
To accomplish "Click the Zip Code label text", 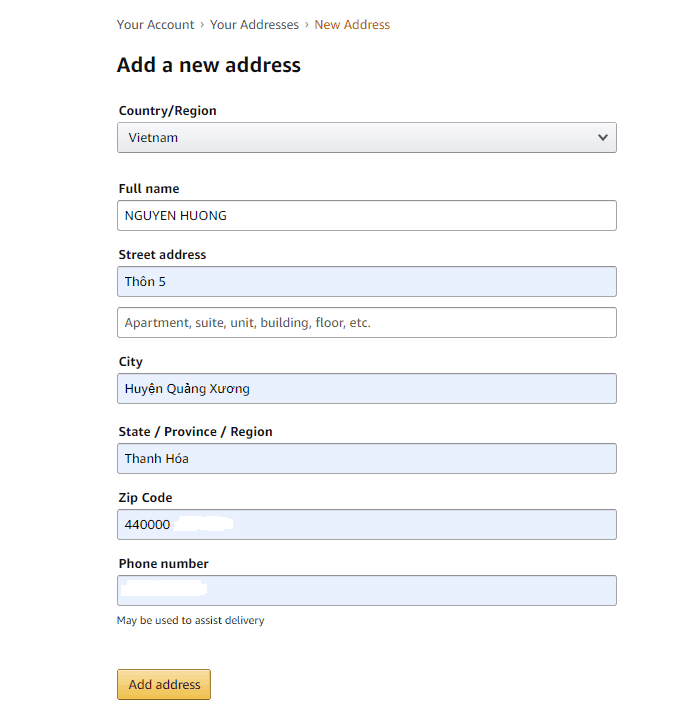I will [146, 498].
